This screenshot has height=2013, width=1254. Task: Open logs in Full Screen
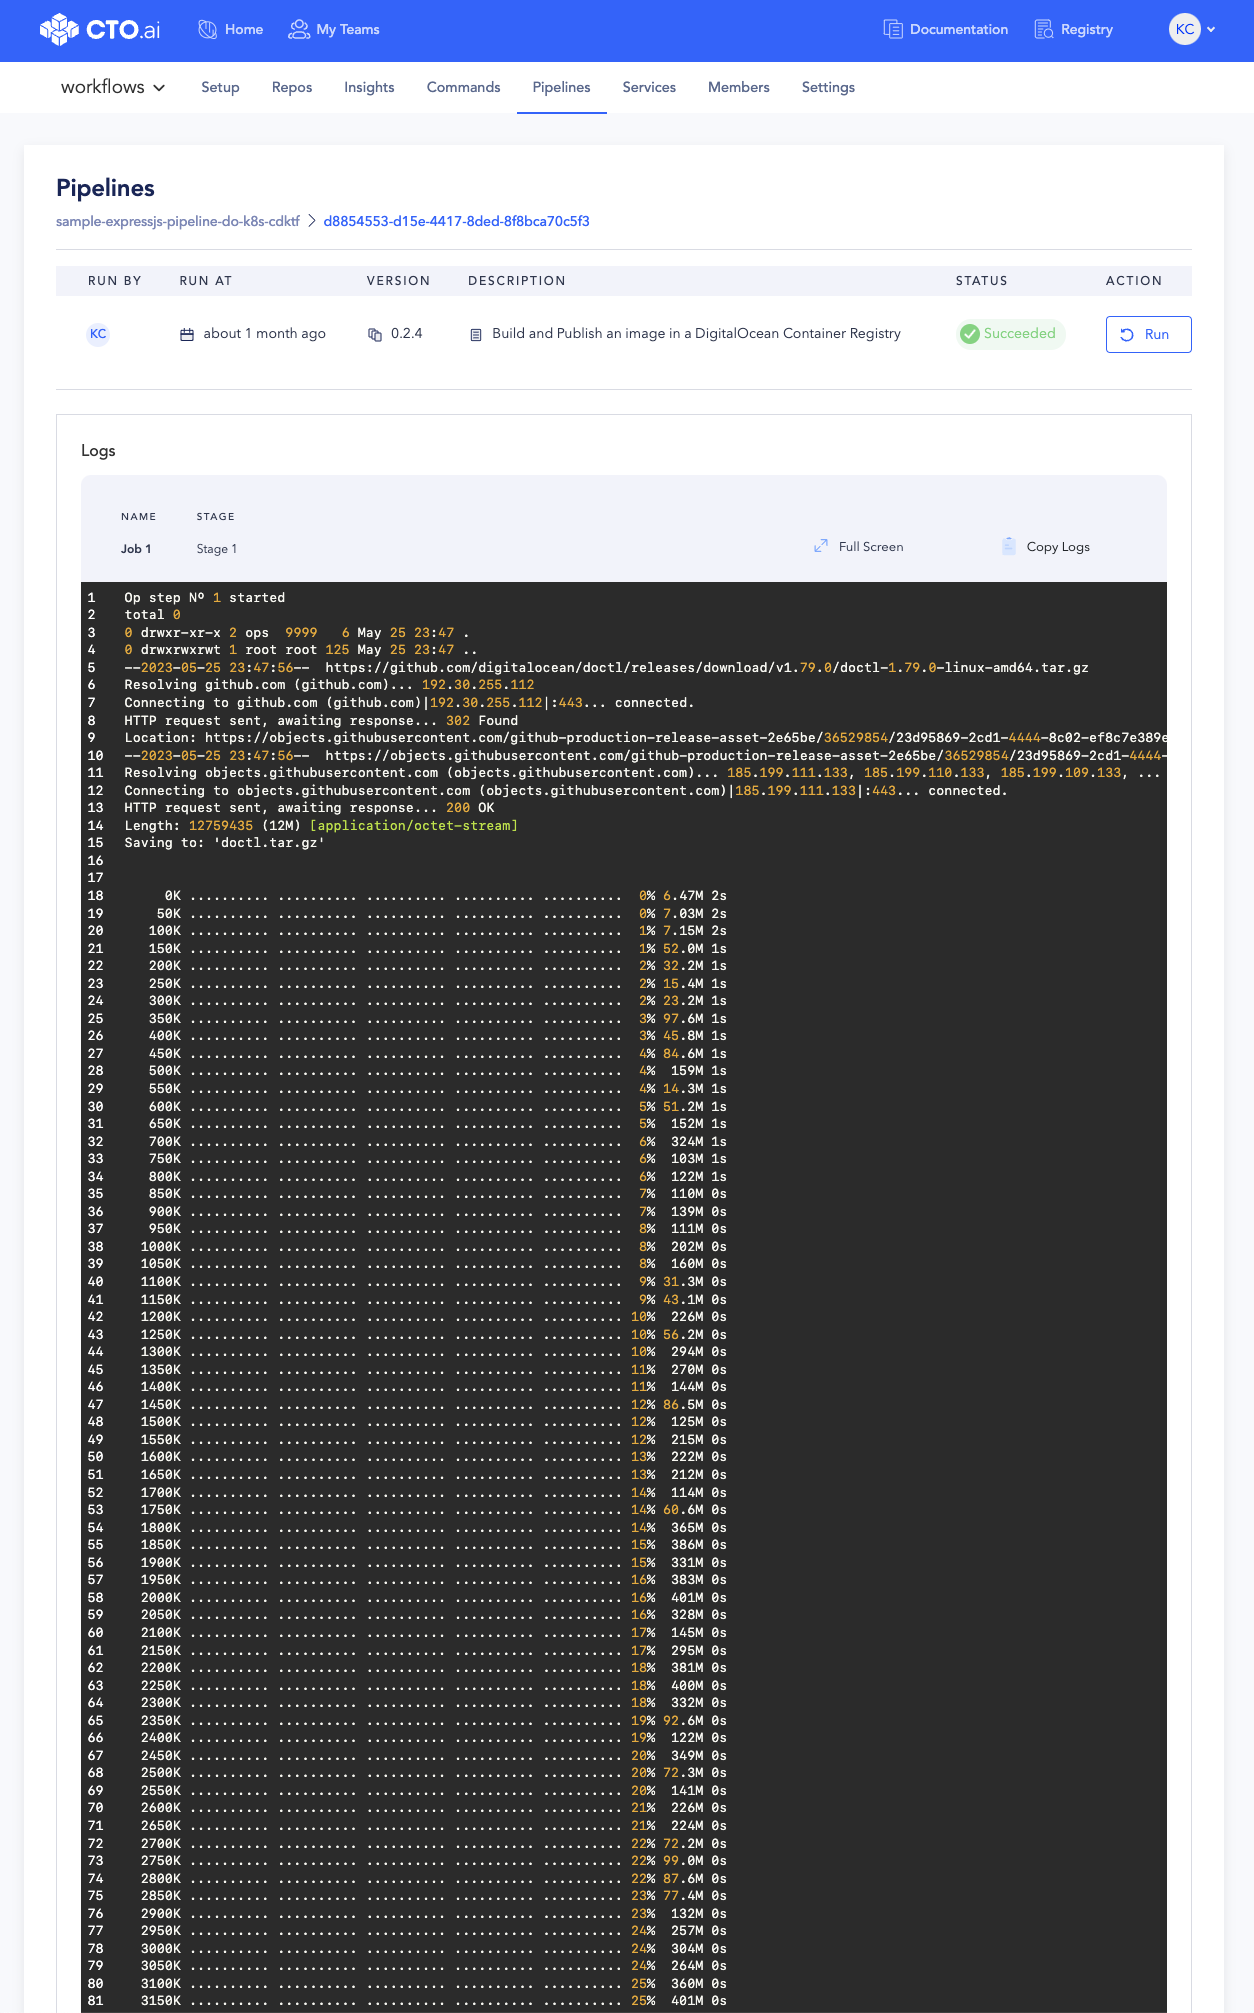tap(859, 546)
